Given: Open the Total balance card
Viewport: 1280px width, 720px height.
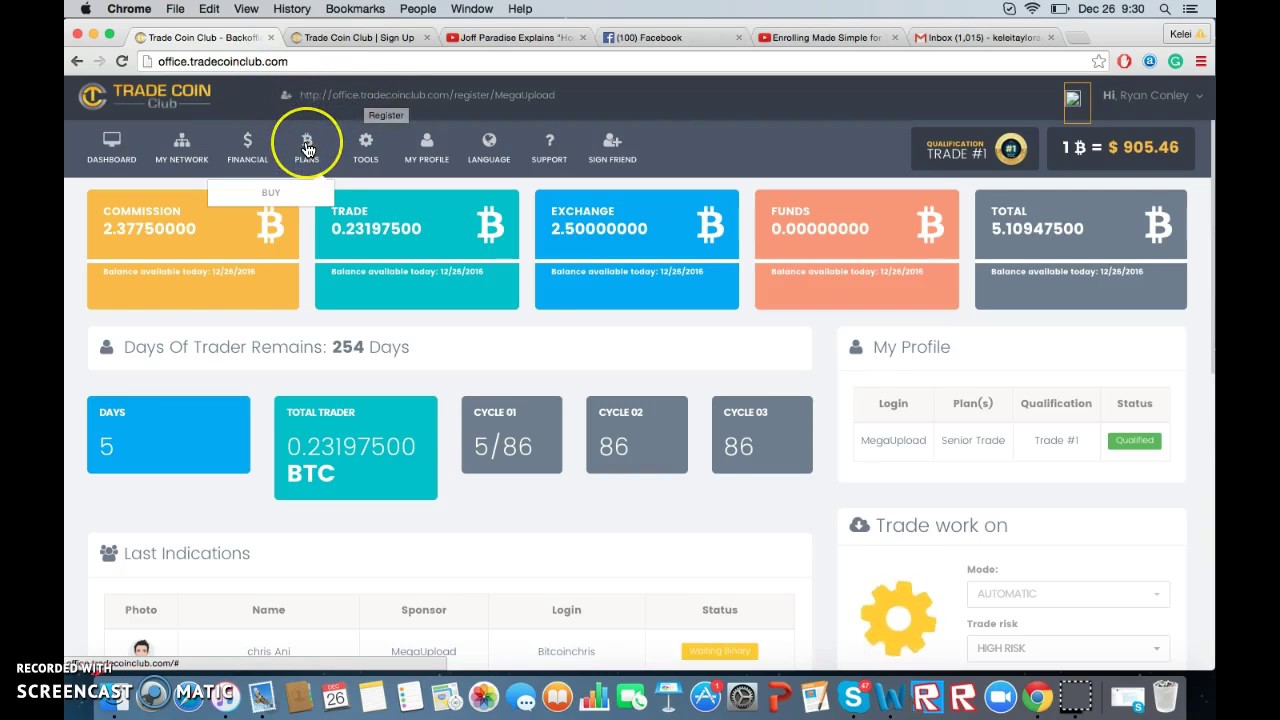Looking at the screenshot, I should coord(1081,249).
